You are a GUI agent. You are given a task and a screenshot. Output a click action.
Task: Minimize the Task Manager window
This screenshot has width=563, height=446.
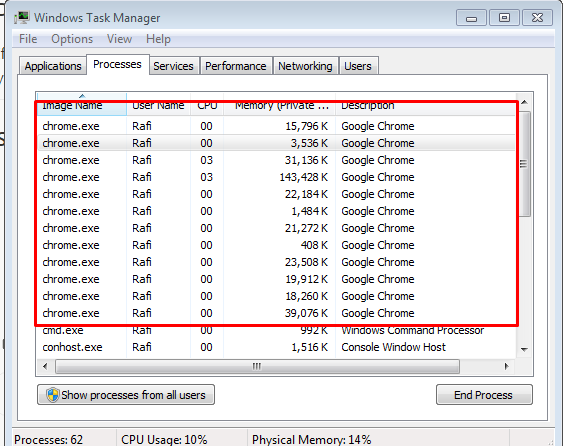pos(471,18)
